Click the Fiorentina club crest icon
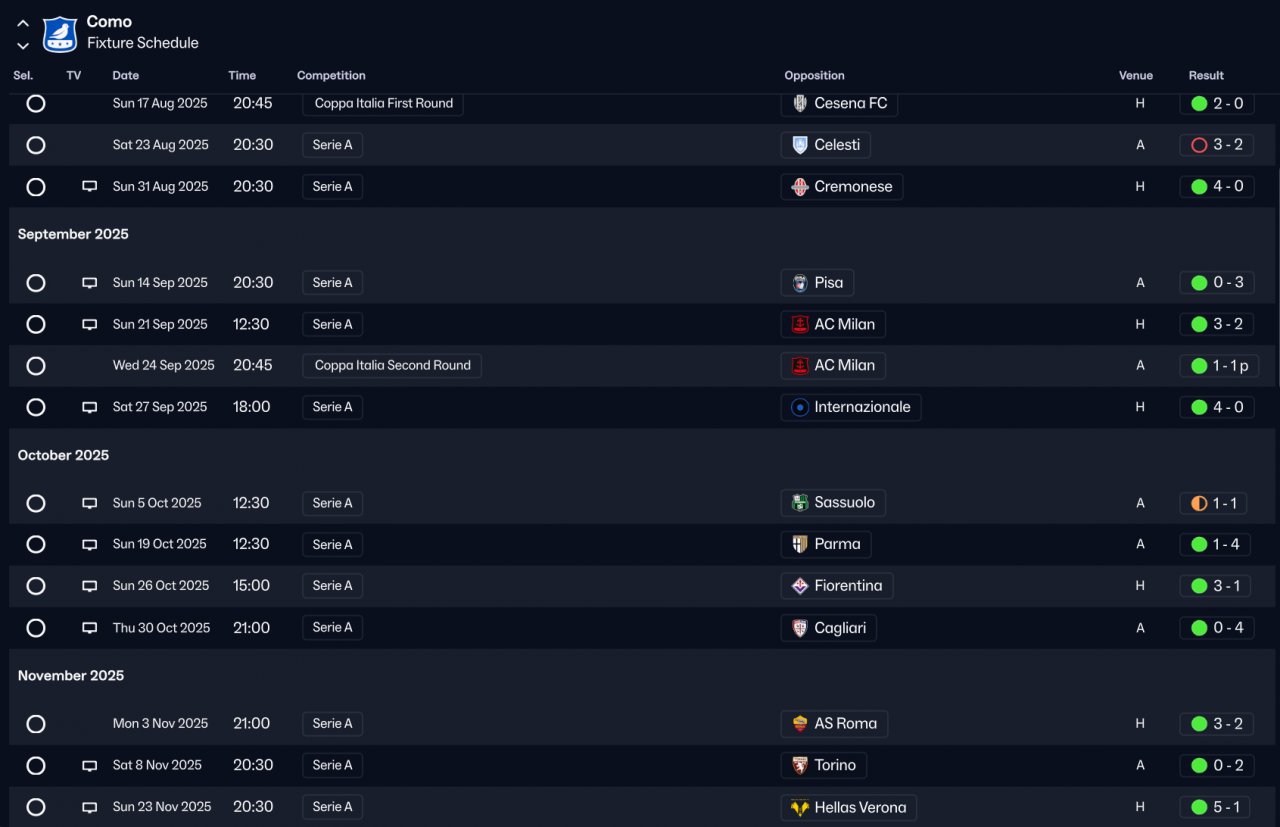 tap(800, 586)
